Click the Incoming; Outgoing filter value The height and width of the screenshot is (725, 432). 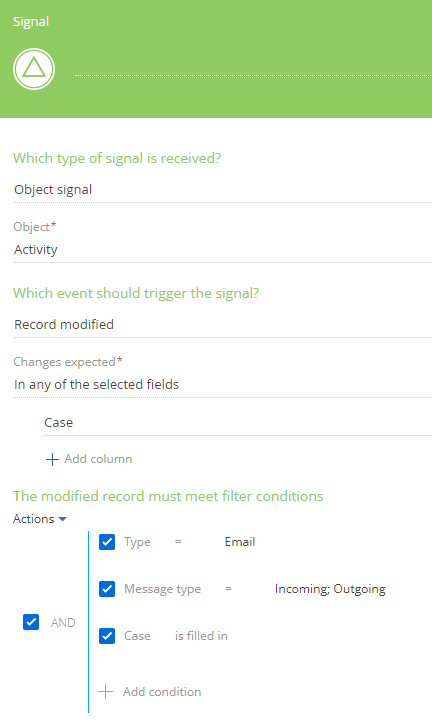pos(330,589)
